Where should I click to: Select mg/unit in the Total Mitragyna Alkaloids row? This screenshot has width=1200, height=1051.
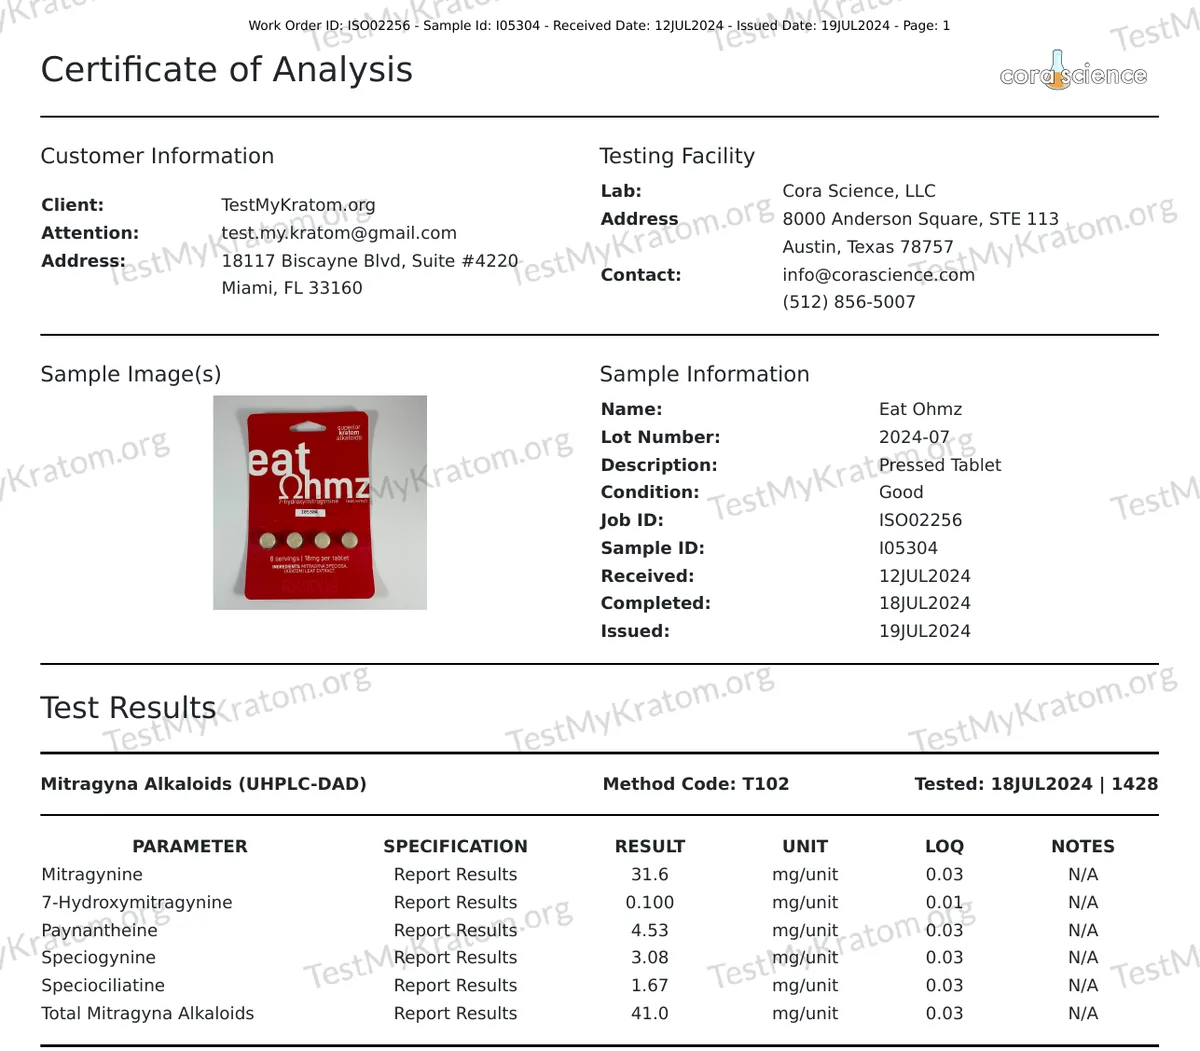(805, 1013)
